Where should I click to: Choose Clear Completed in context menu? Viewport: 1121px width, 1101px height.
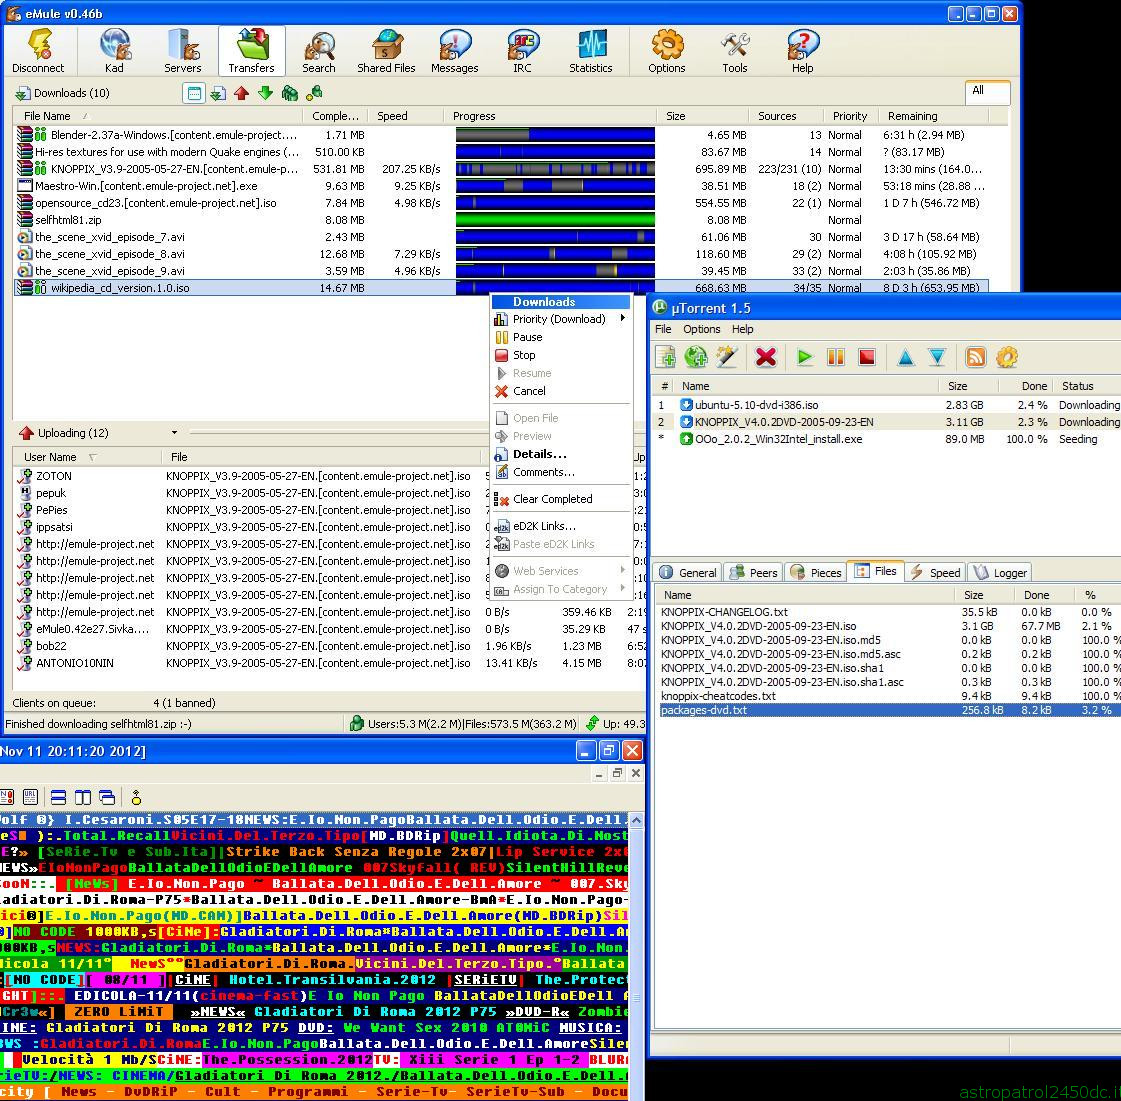click(561, 499)
